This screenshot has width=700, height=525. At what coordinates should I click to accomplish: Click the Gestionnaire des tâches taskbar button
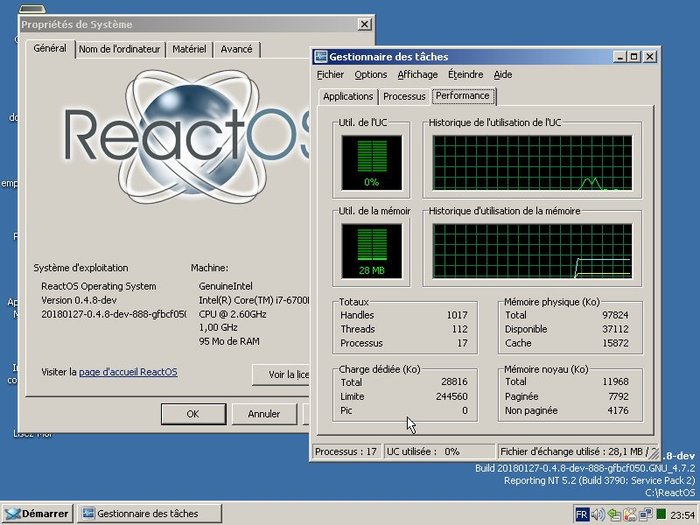[x=149, y=514]
